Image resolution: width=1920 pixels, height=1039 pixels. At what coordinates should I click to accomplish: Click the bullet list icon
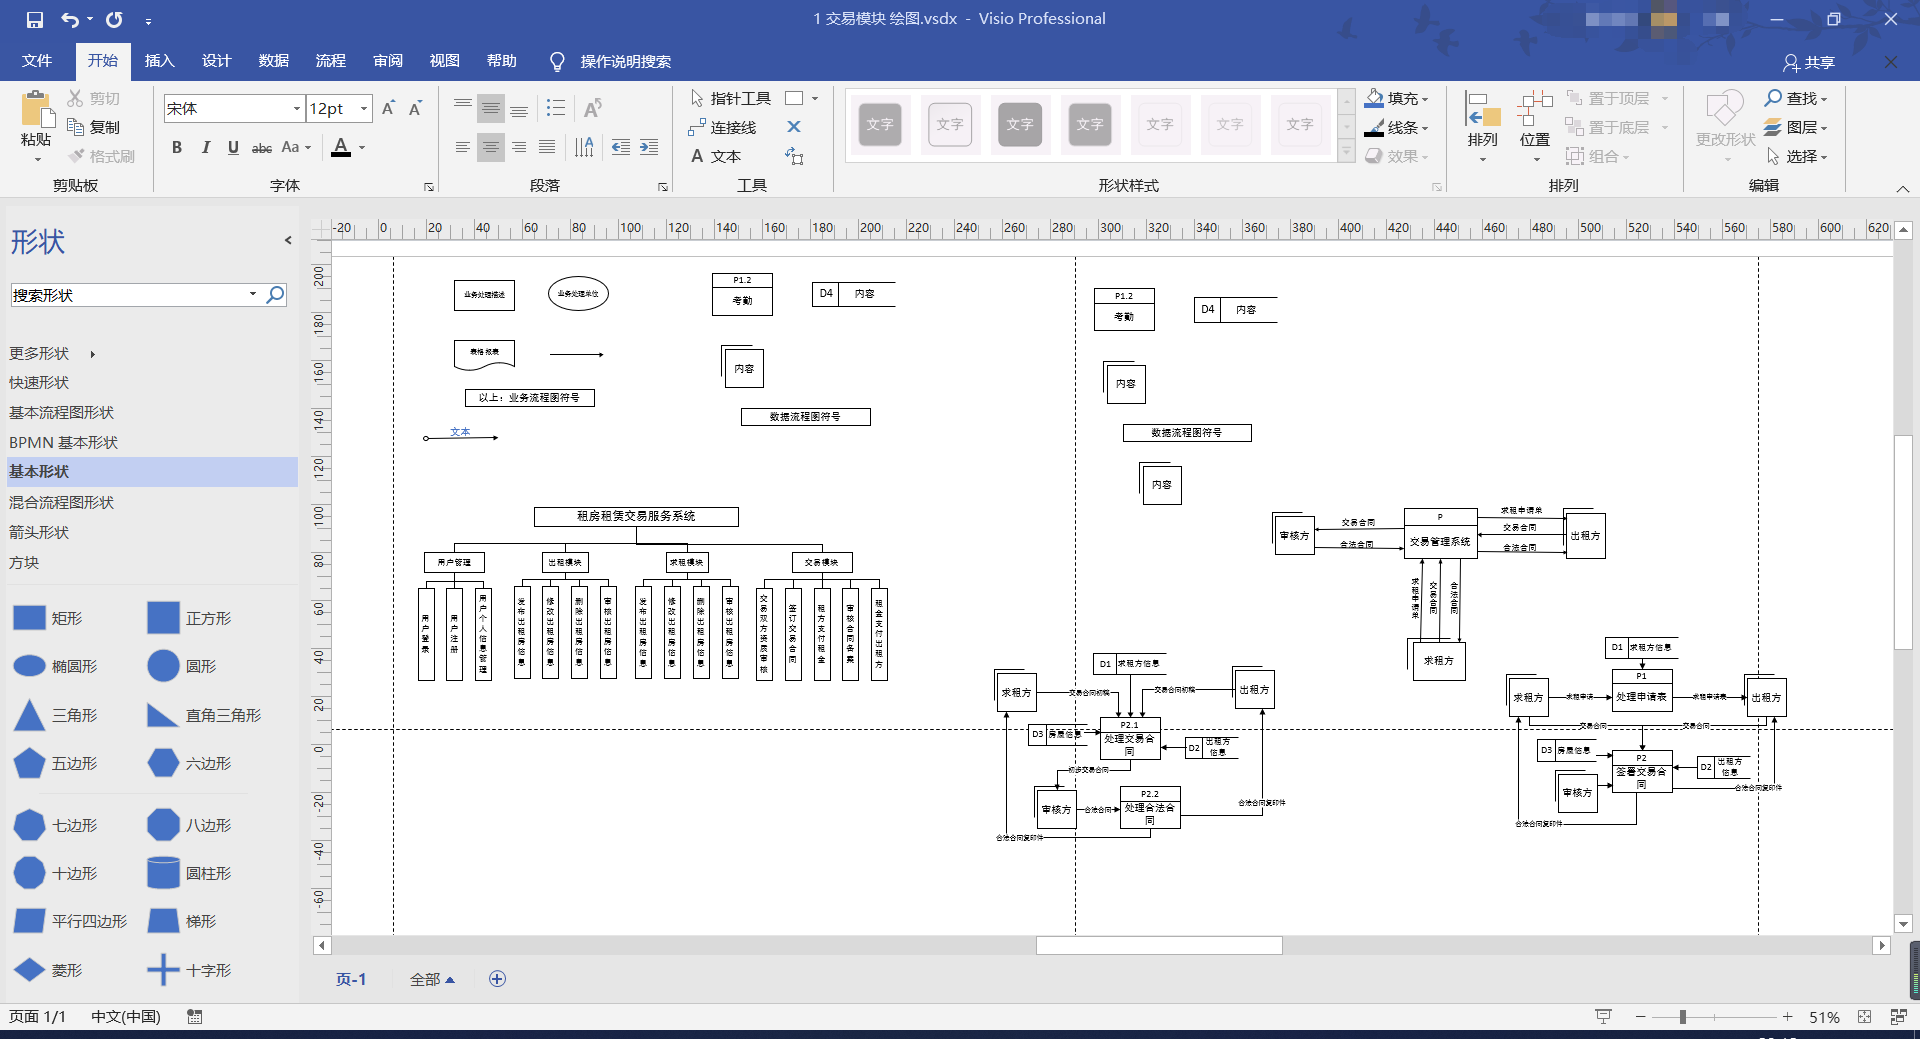click(x=556, y=108)
